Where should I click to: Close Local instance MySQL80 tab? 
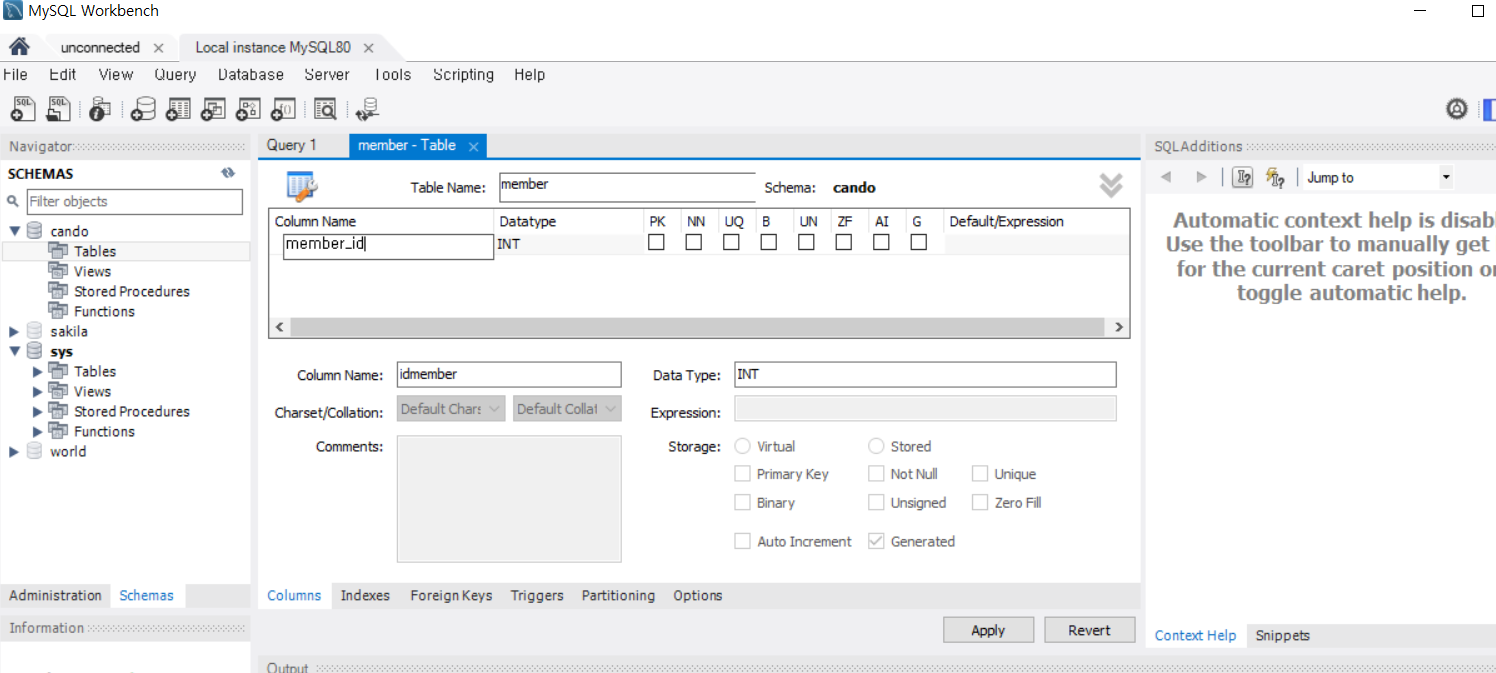[x=368, y=48]
